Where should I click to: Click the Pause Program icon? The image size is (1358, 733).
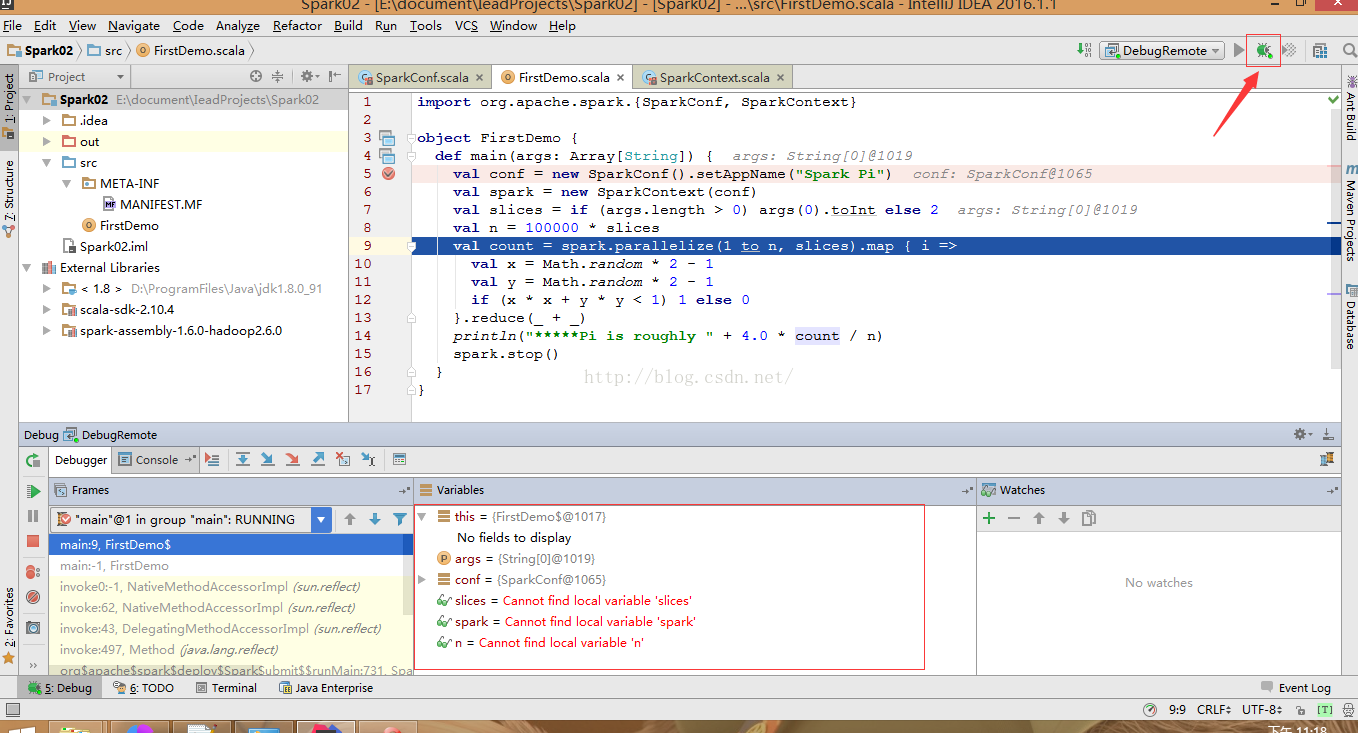[x=33, y=516]
